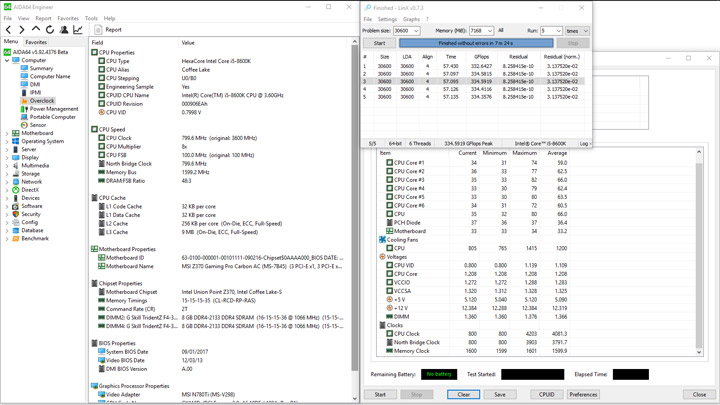Viewport: 720px width, 405px height.
Task: Expand the Display tree node
Action: point(7,158)
